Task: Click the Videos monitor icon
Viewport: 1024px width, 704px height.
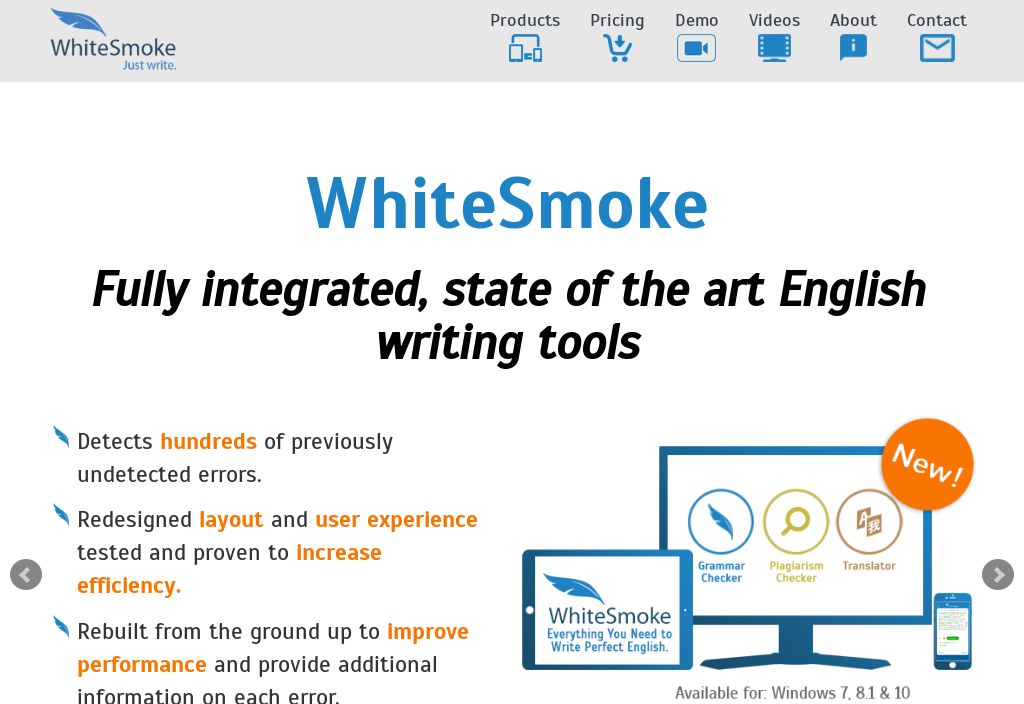Action: [774, 47]
